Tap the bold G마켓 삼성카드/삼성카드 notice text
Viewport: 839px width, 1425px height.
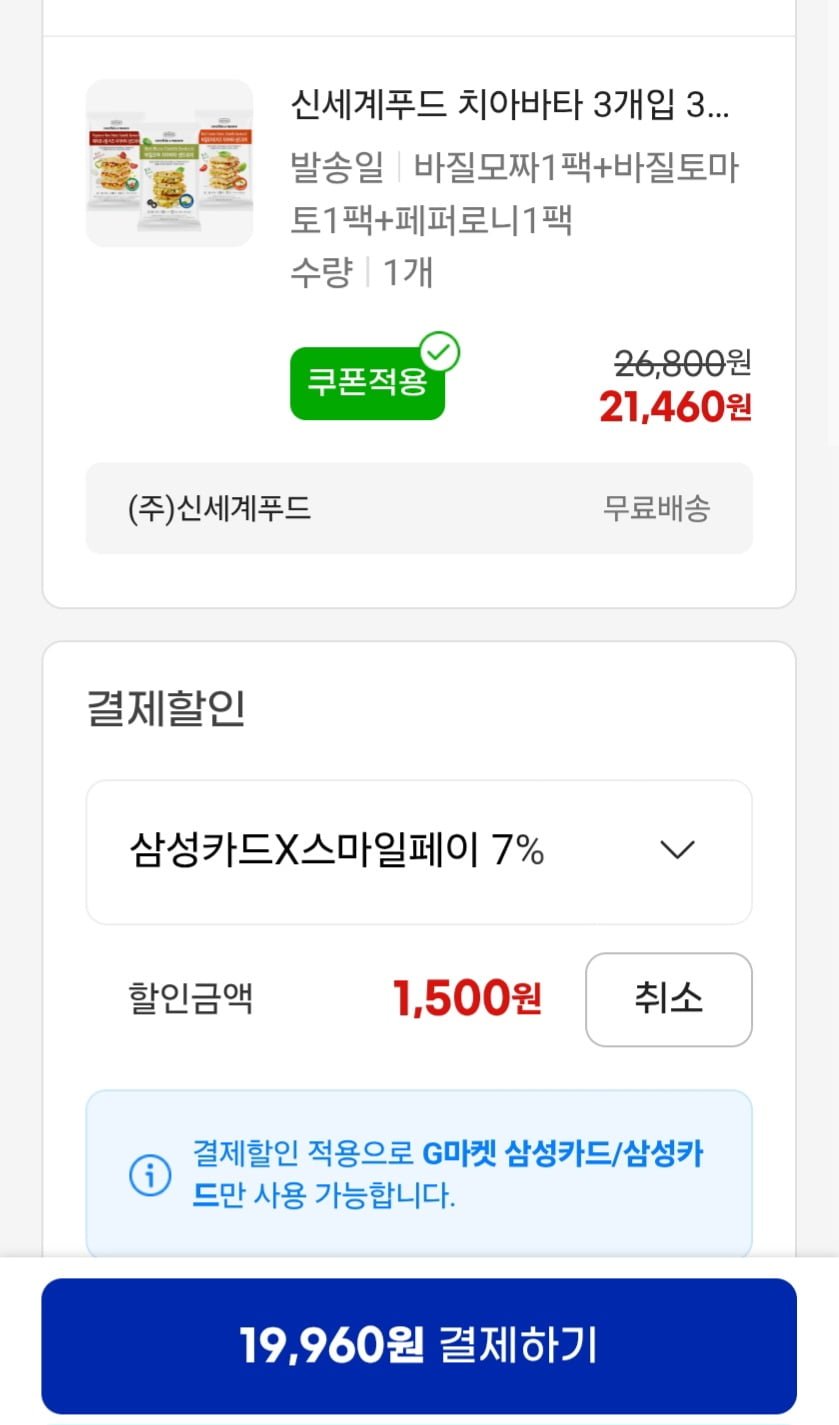click(562, 1156)
